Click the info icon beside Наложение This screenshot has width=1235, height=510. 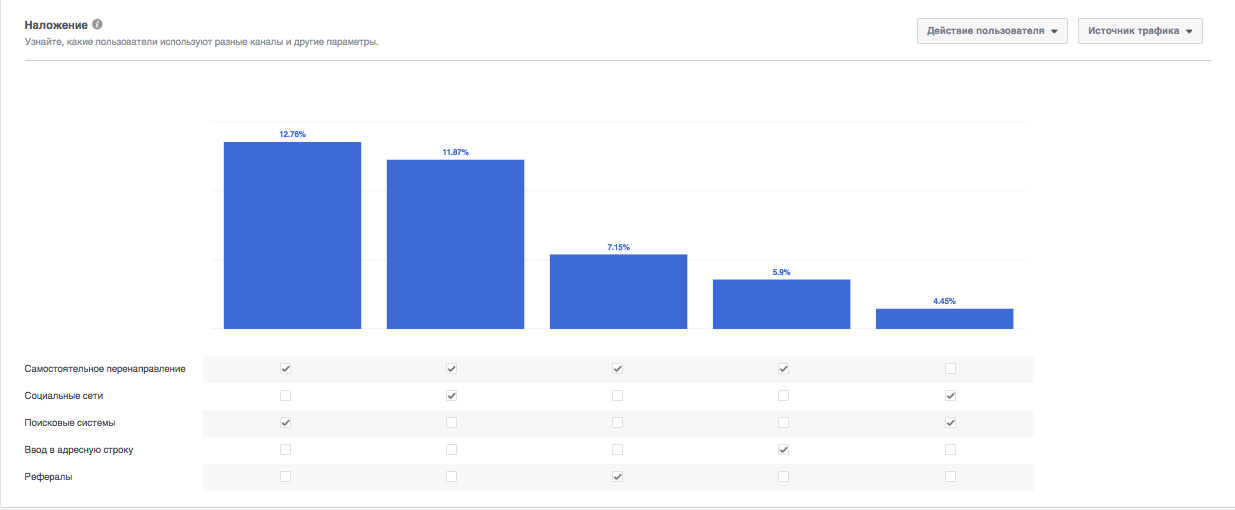(x=97, y=24)
